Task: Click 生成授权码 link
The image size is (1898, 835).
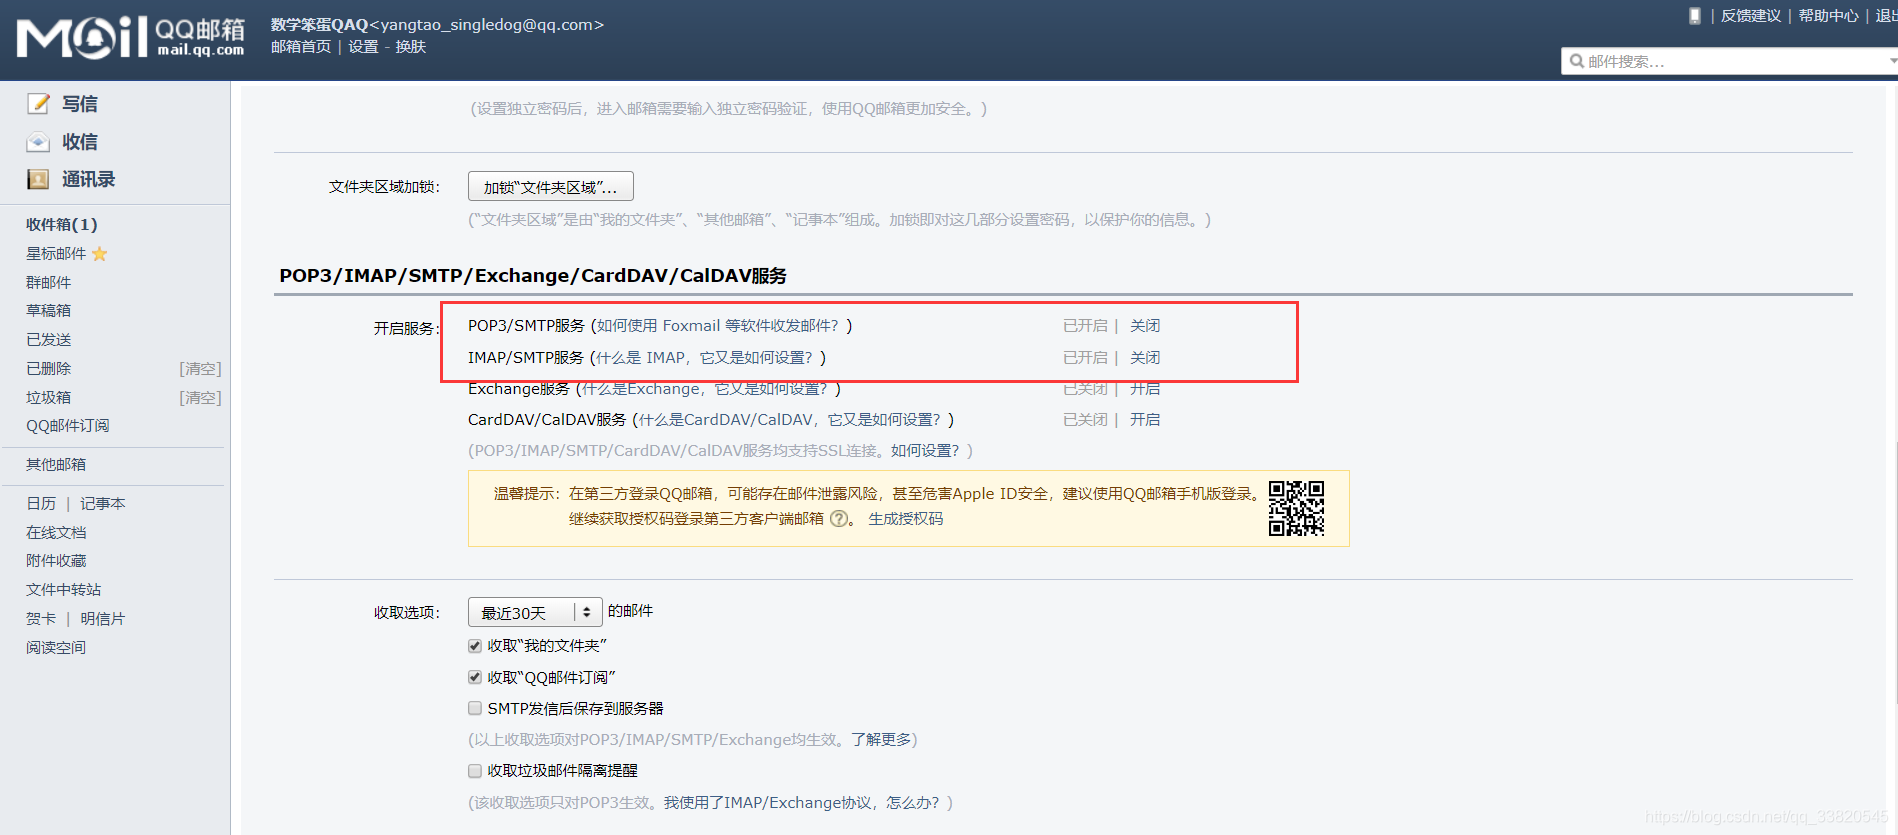Action: (906, 519)
